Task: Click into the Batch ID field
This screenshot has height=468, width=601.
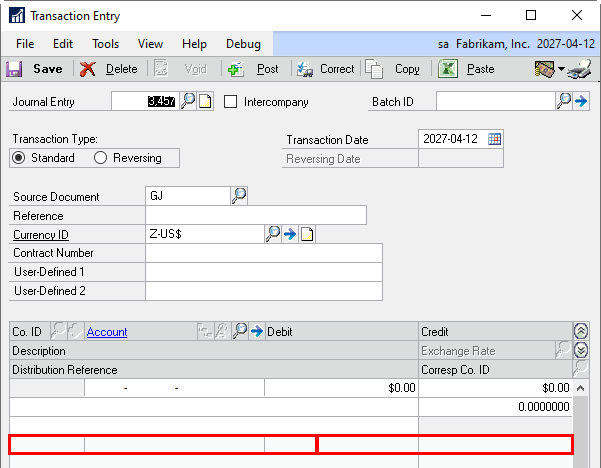Action: point(496,101)
